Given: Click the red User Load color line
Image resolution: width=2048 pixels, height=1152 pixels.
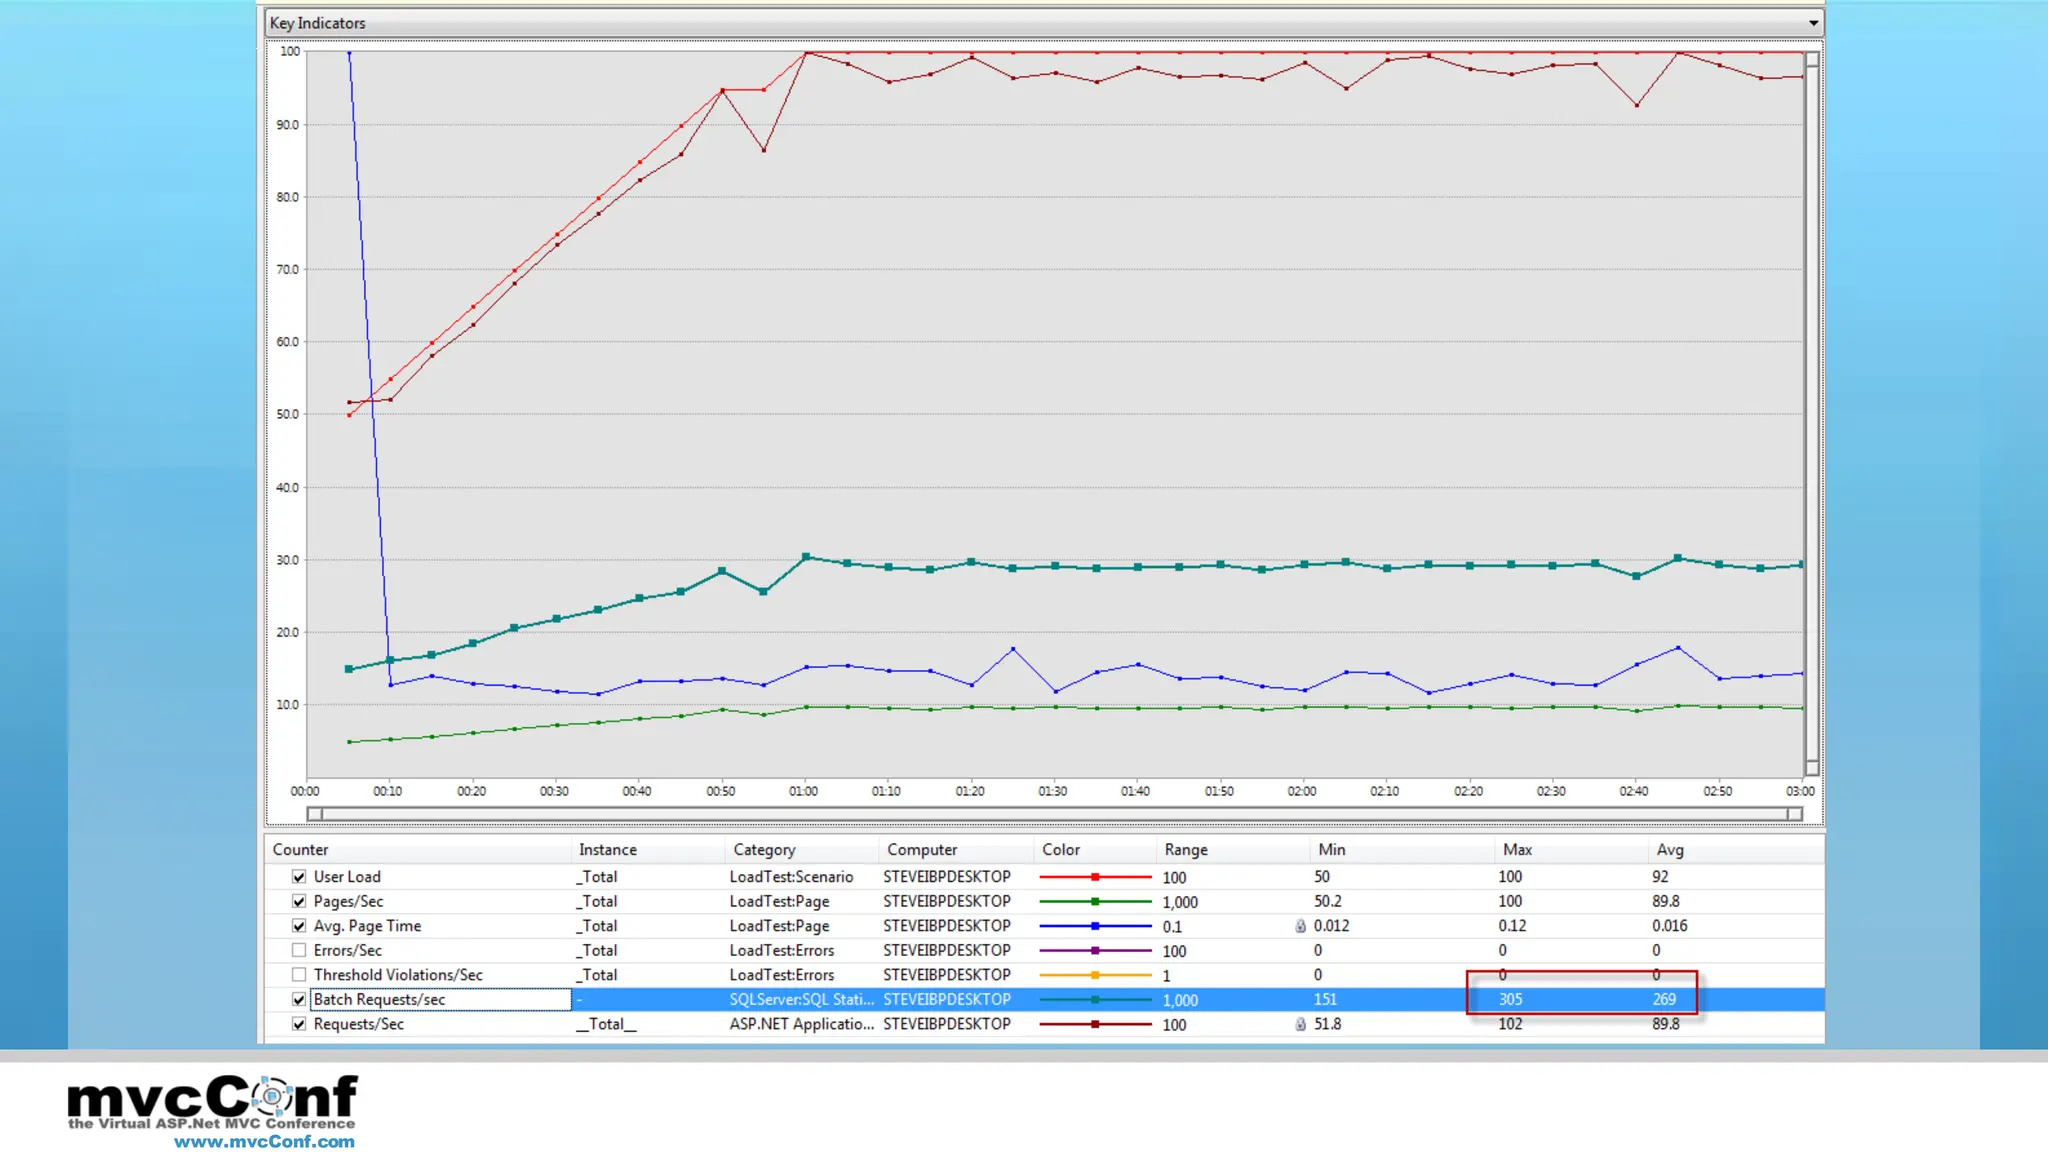Looking at the screenshot, I should click(1094, 877).
